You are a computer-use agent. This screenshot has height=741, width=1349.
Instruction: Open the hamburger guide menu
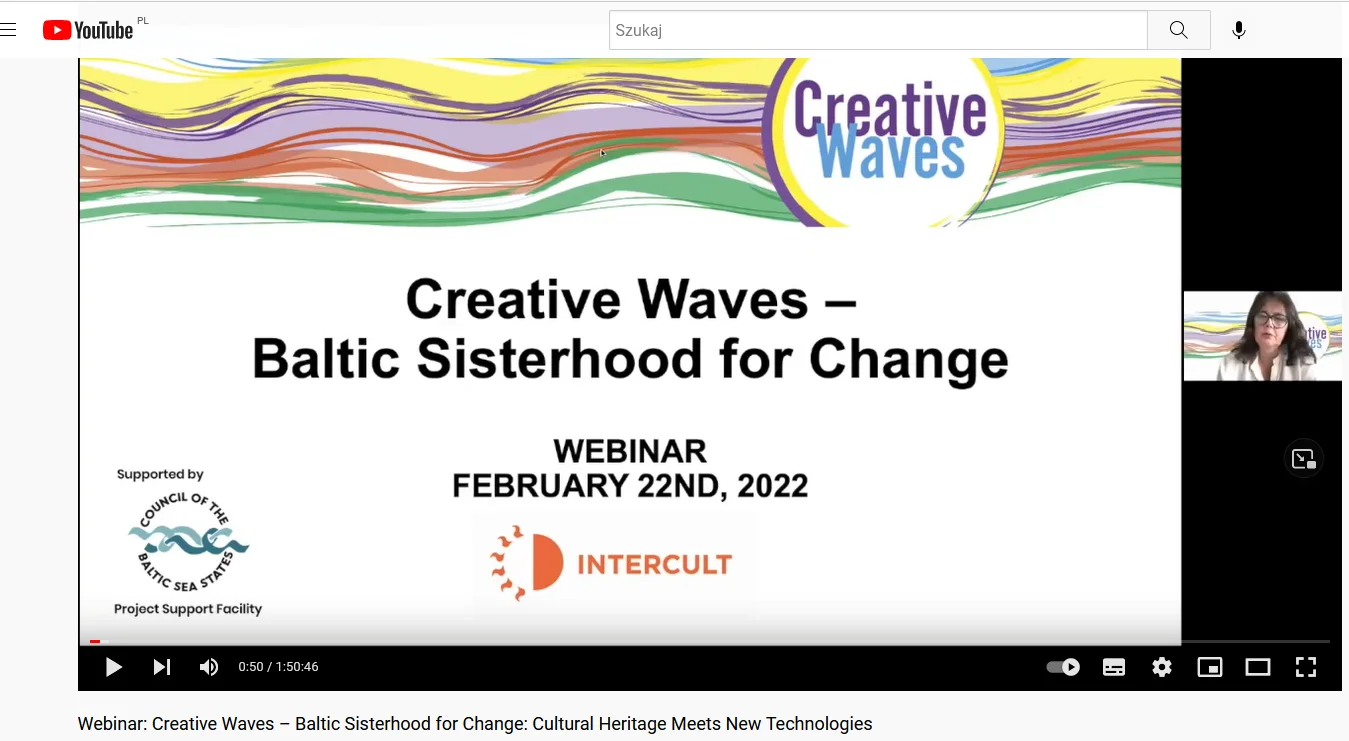[x=8, y=30]
